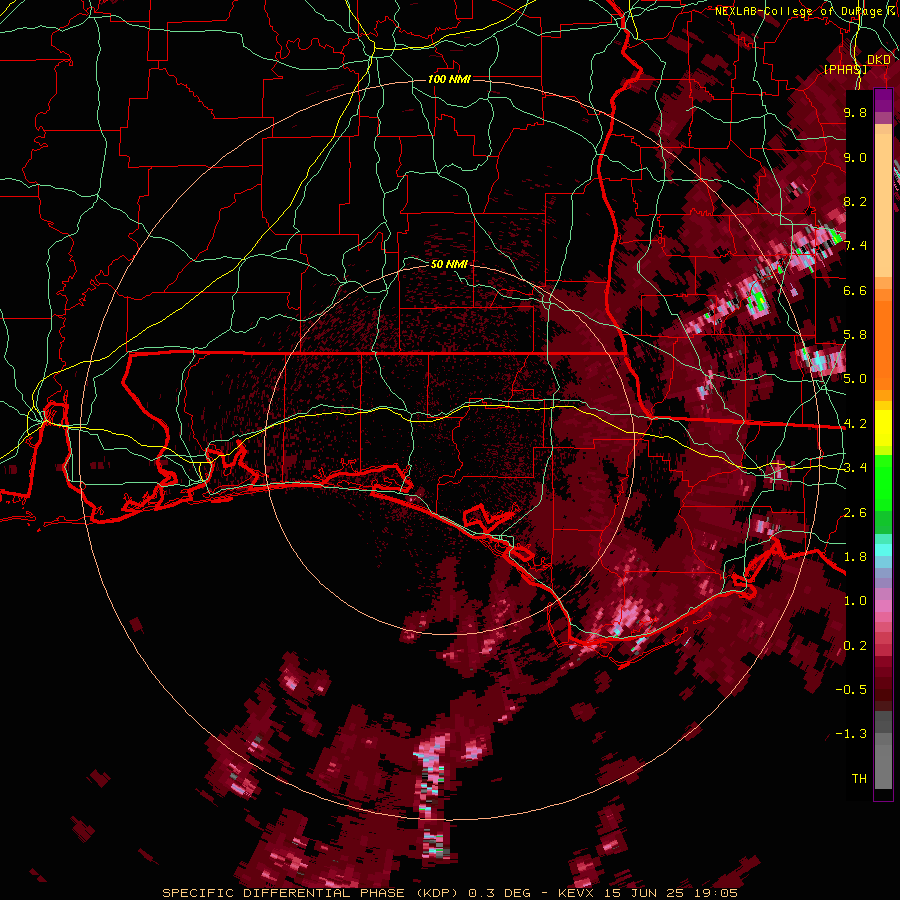Click the "15 JUN 25 19:05" timestamp

tap(671, 893)
